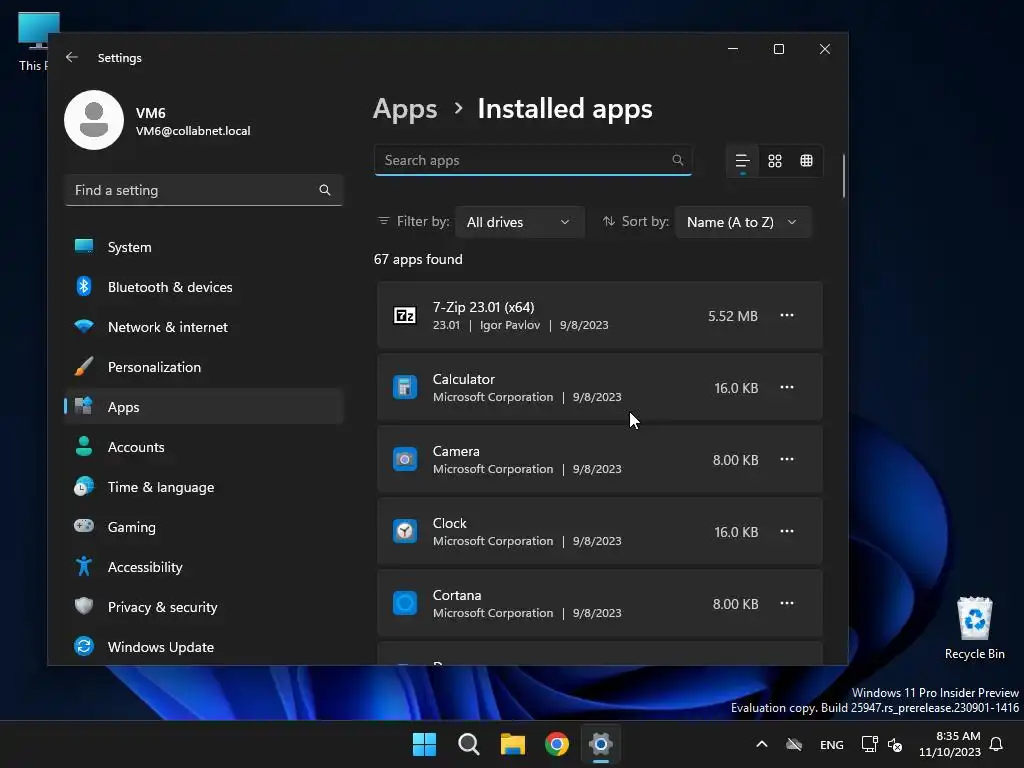1024x768 pixels.
Task: Open the Windows Start menu
Action: pyautogui.click(x=424, y=744)
